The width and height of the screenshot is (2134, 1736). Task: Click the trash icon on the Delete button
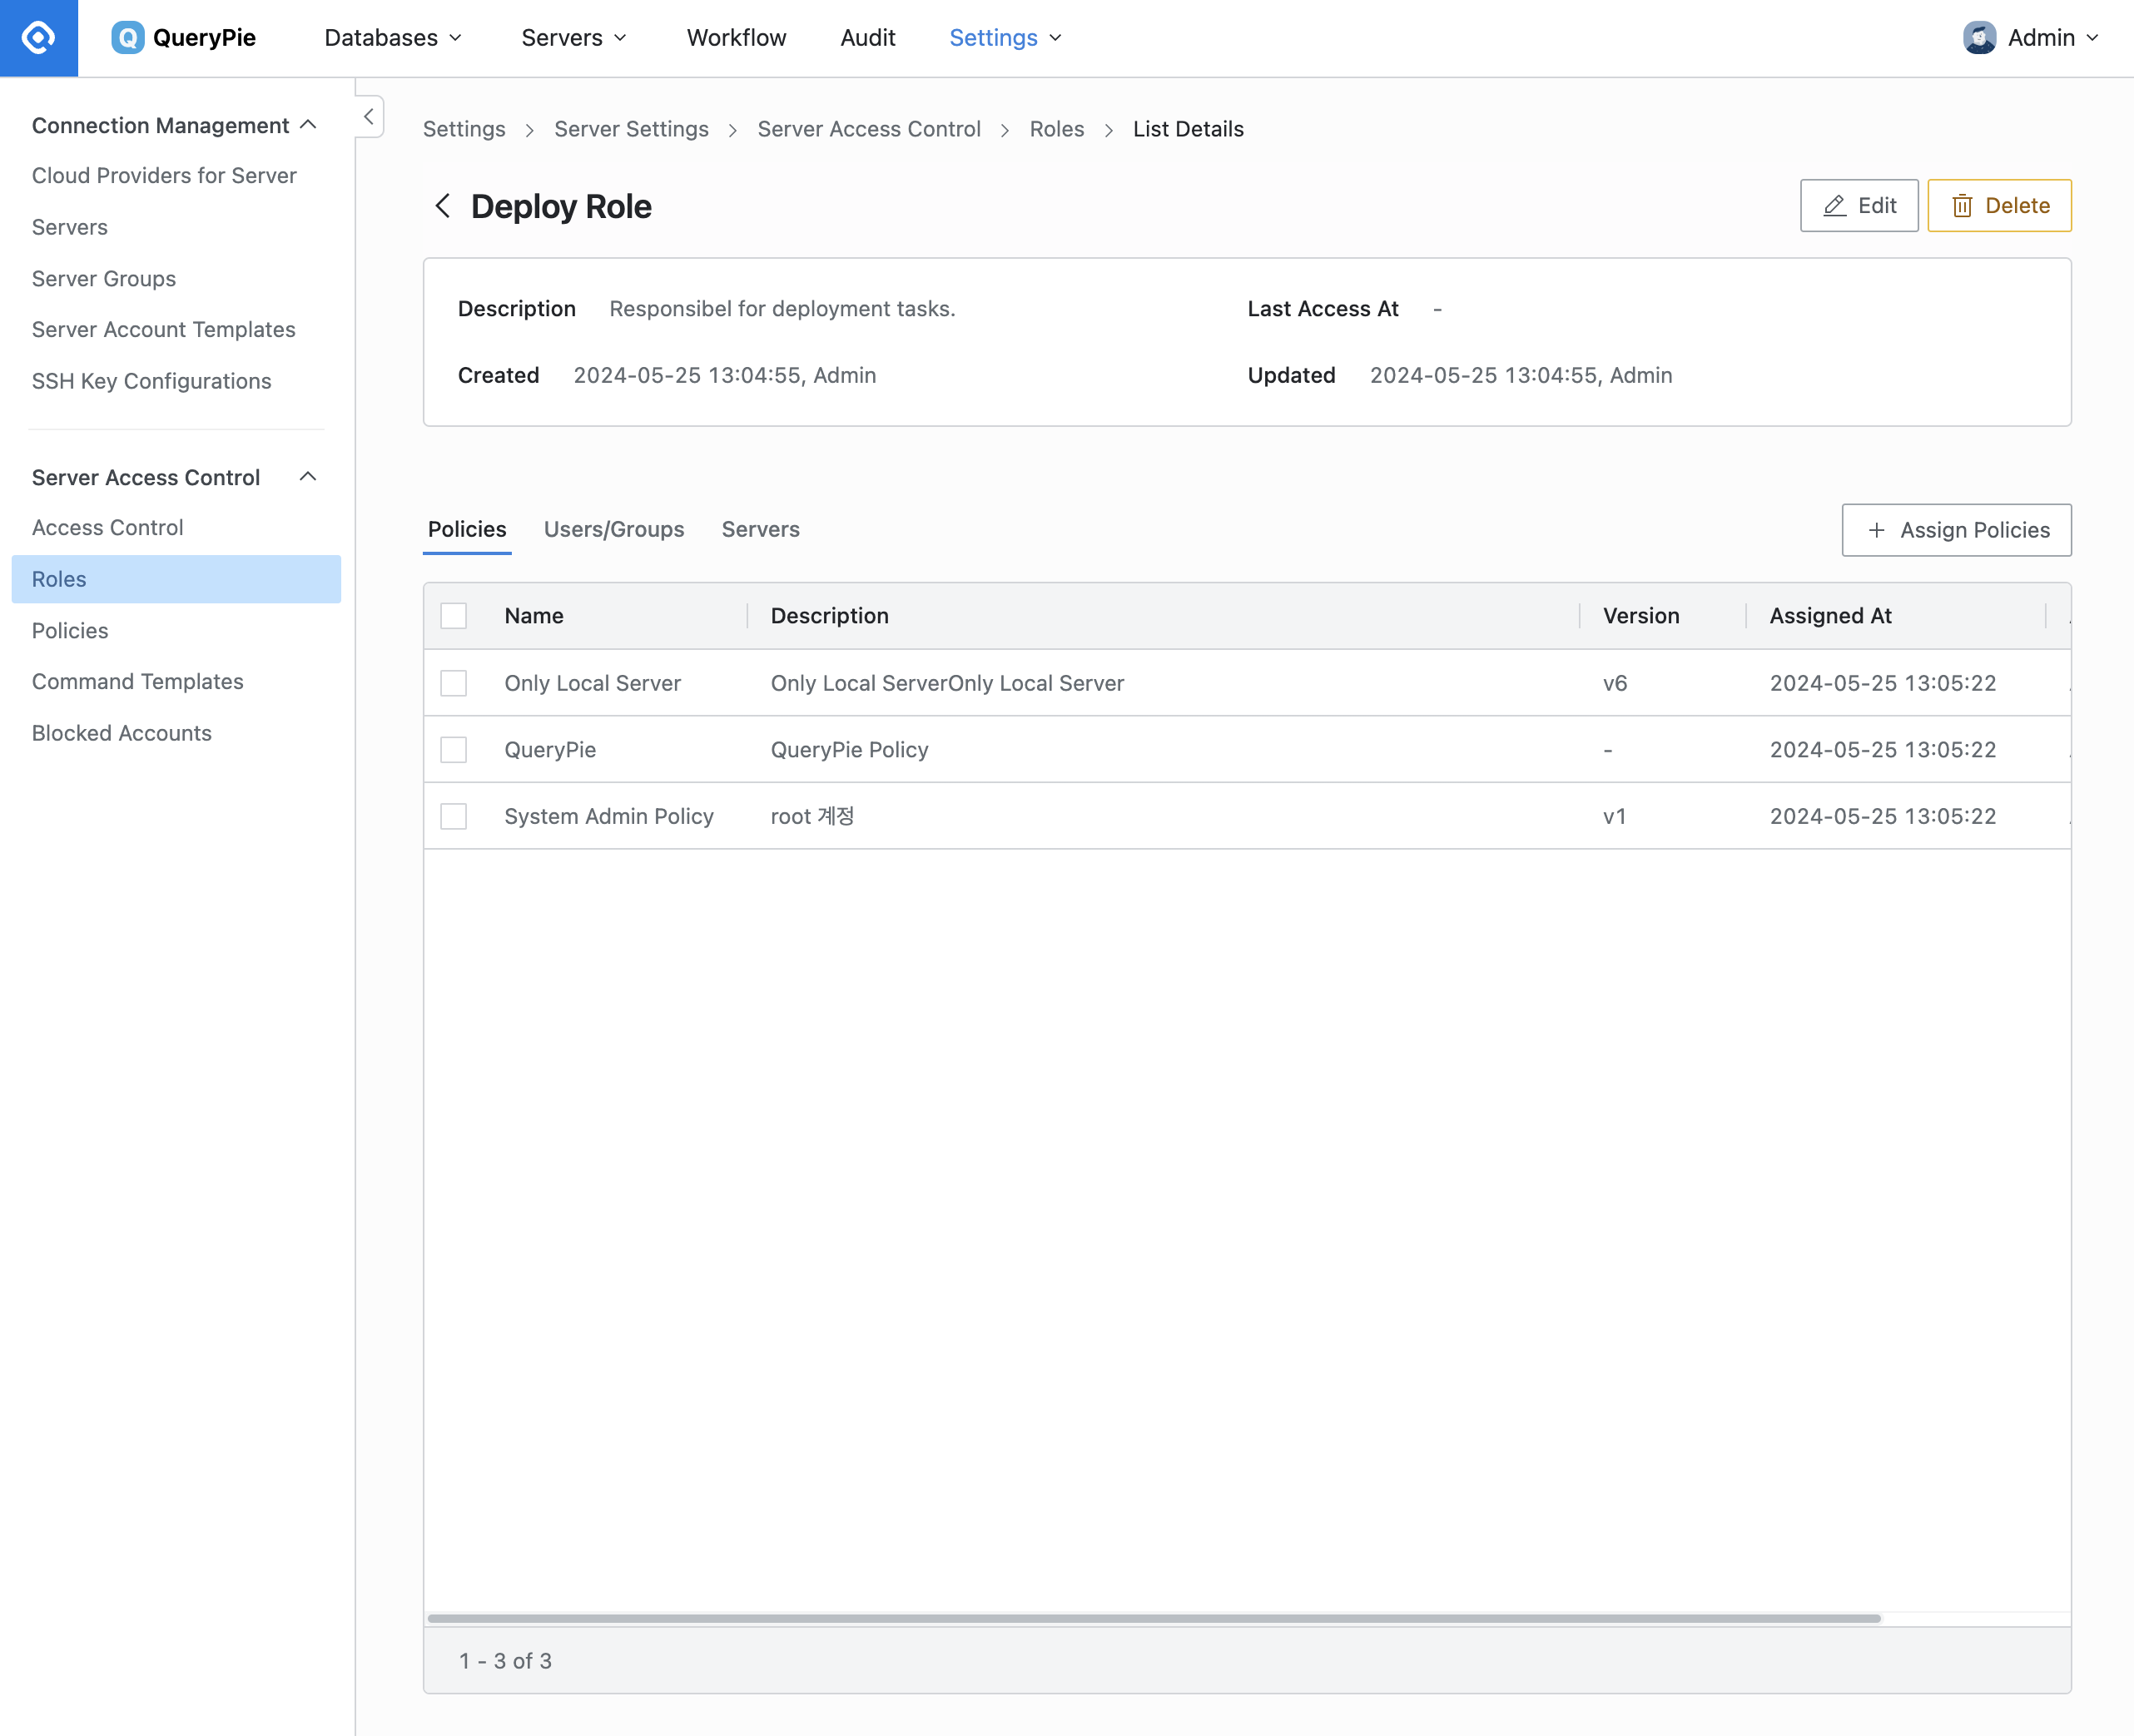[x=1962, y=206]
